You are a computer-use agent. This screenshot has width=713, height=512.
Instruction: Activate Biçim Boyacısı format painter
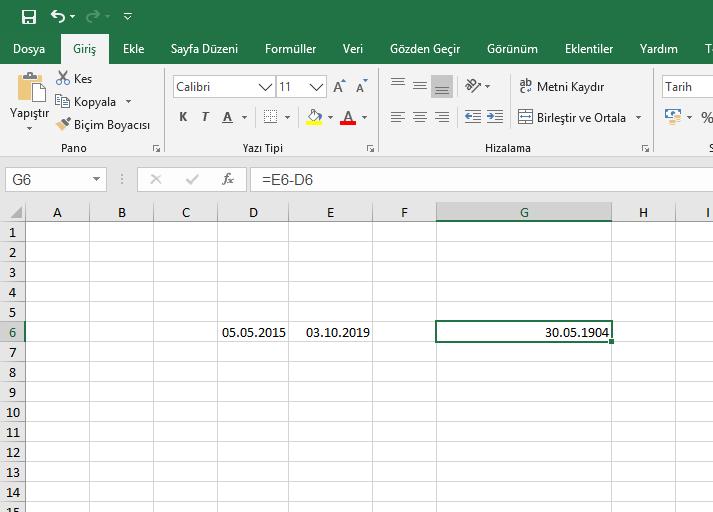coord(103,125)
